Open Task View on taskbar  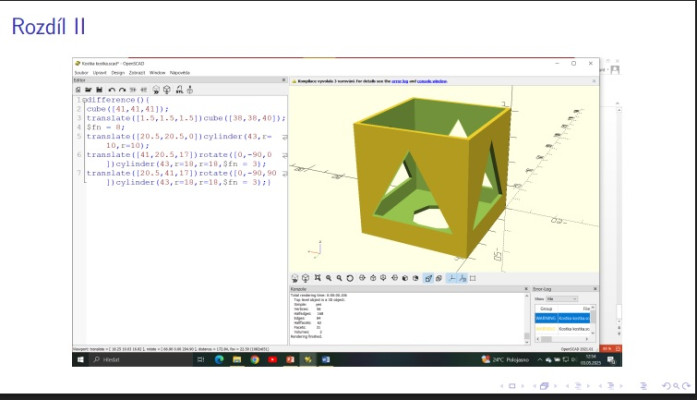pyautogui.click(x=200, y=360)
